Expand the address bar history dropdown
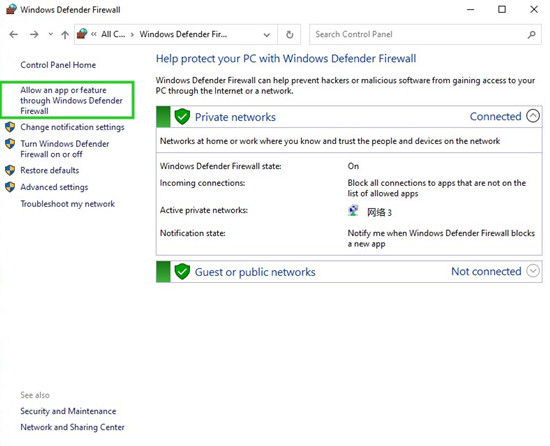Screen dimensions: 550x446 [267, 35]
